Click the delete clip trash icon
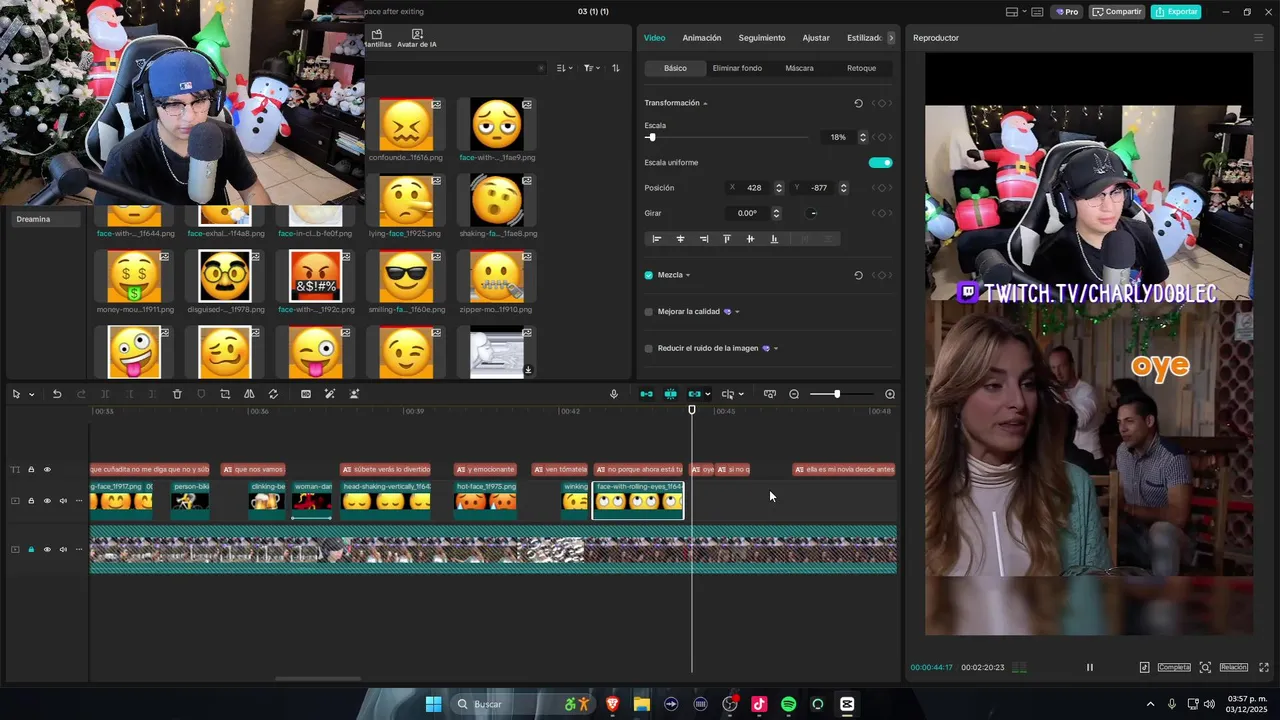The image size is (1280, 720). coord(177,394)
